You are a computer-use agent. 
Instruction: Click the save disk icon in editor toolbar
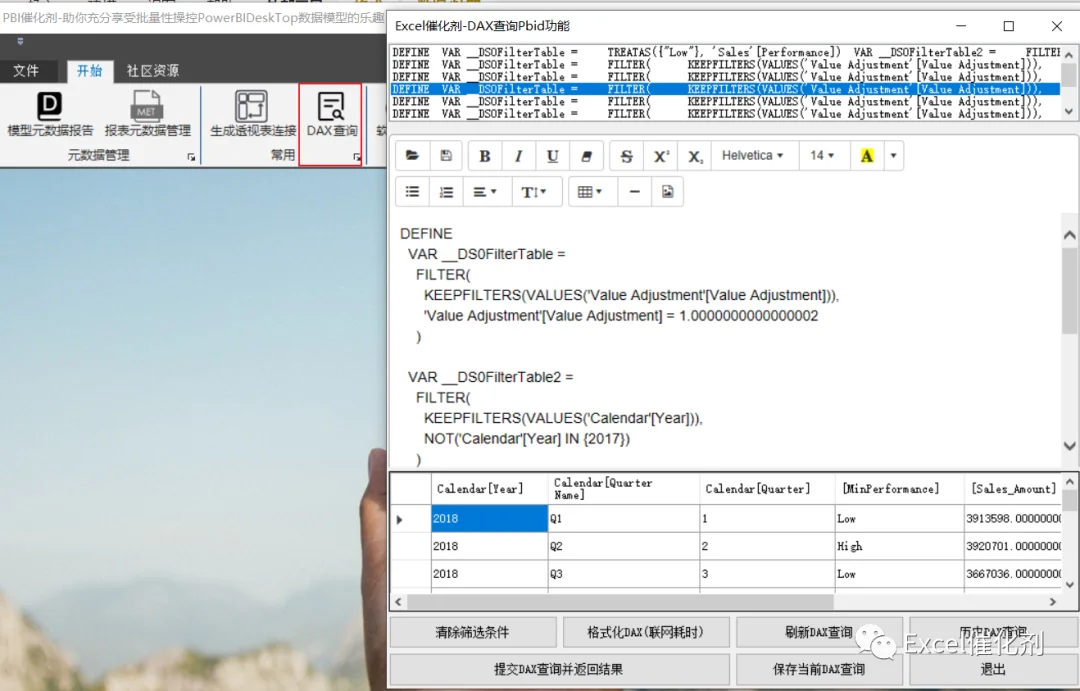pyautogui.click(x=446, y=156)
